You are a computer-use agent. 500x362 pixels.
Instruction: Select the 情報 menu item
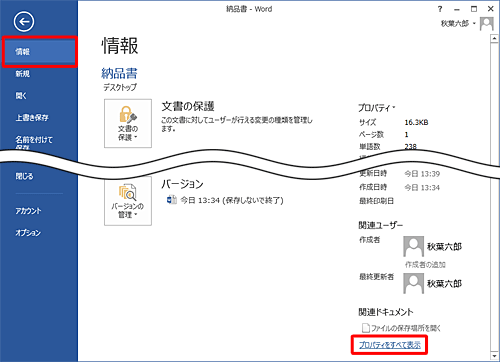point(40,52)
